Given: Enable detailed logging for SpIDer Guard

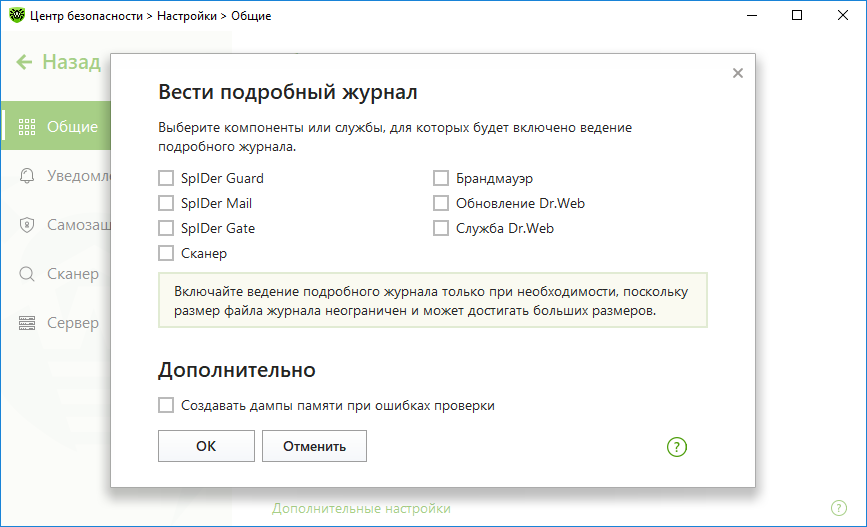Looking at the screenshot, I should click(x=166, y=178).
